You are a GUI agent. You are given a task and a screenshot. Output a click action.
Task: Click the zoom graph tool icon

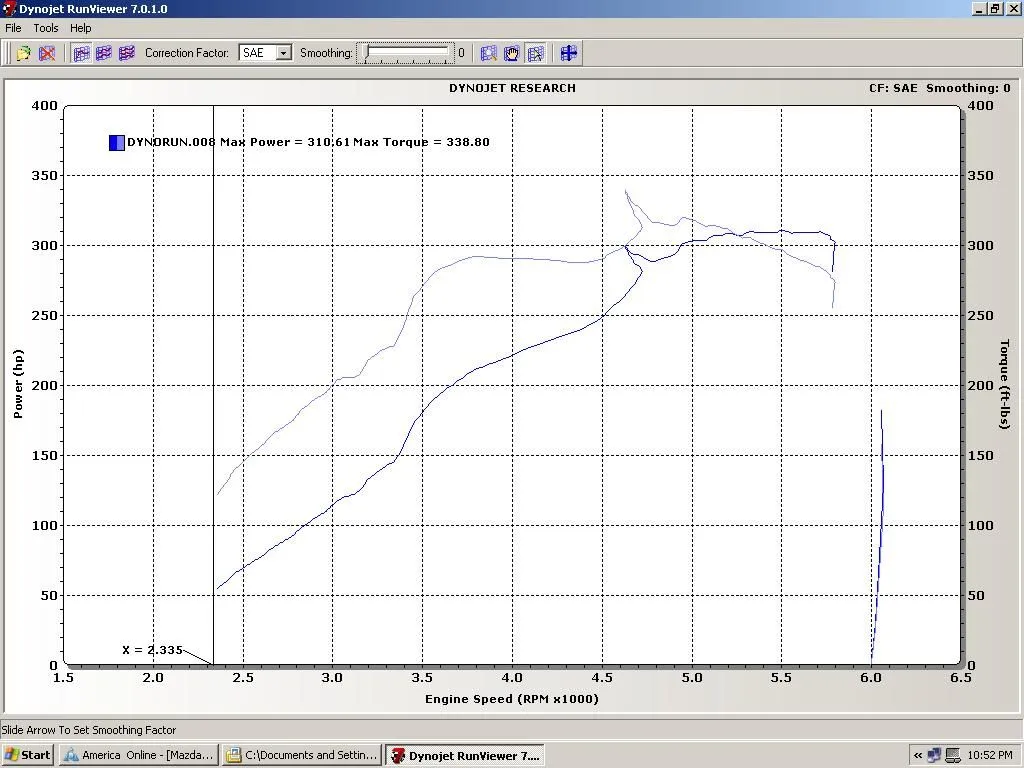(x=489, y=53)
